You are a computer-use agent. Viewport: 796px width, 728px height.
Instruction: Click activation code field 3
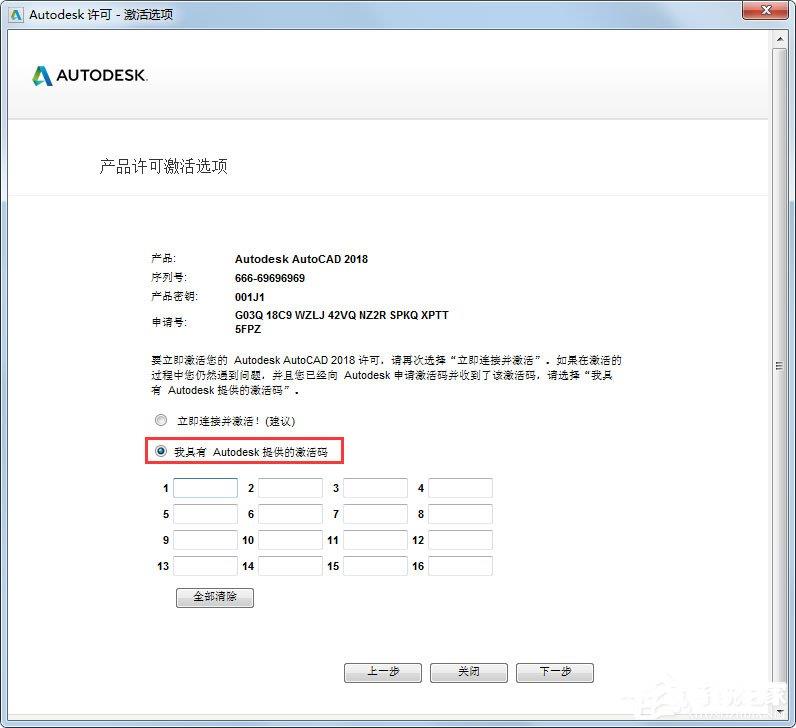[376, 488]
